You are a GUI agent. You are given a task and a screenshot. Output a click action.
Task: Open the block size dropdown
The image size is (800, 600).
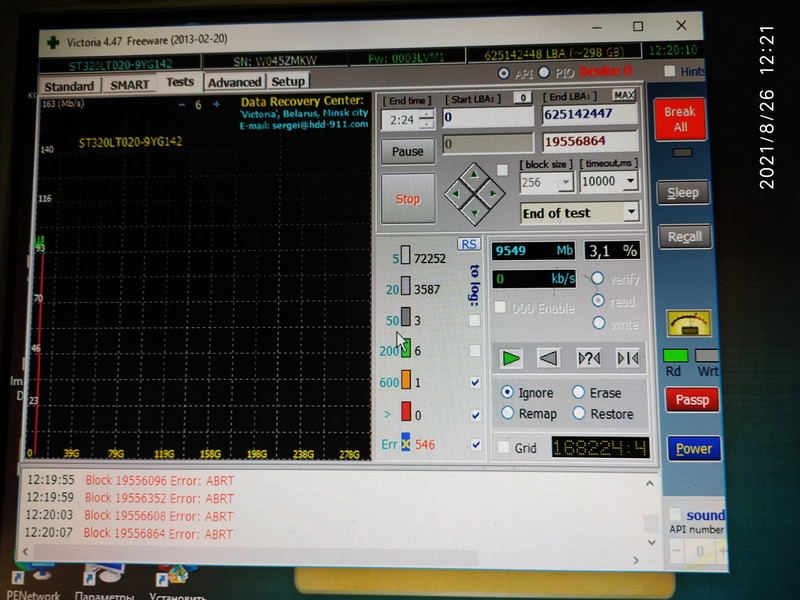566,182
